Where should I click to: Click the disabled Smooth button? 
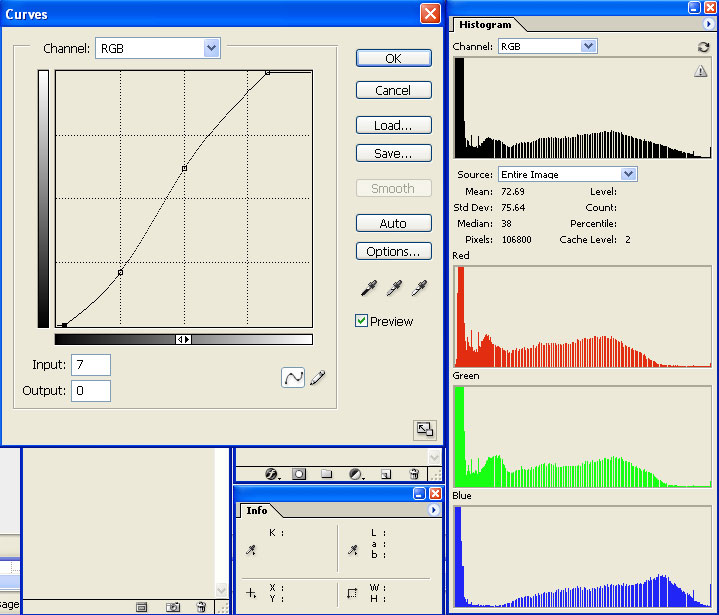tap(393, 188)
